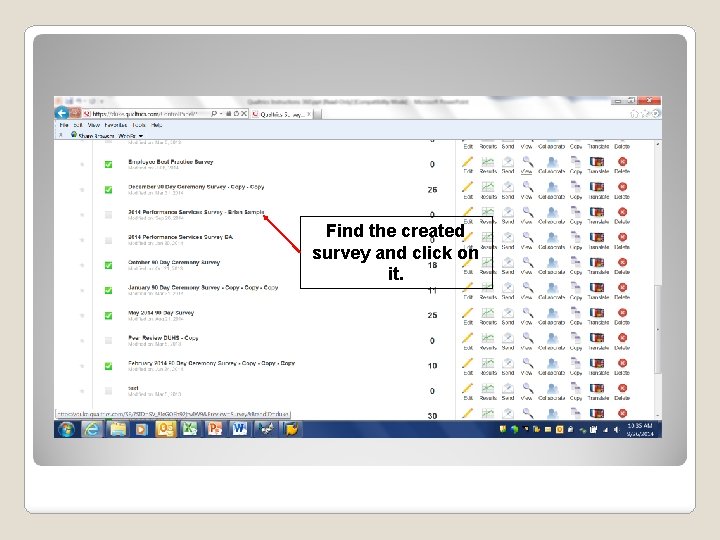Toggle active checkbox for January 90 Day Ceremony Survey
The image size is (720, 540).
click(x=108, y=291)
